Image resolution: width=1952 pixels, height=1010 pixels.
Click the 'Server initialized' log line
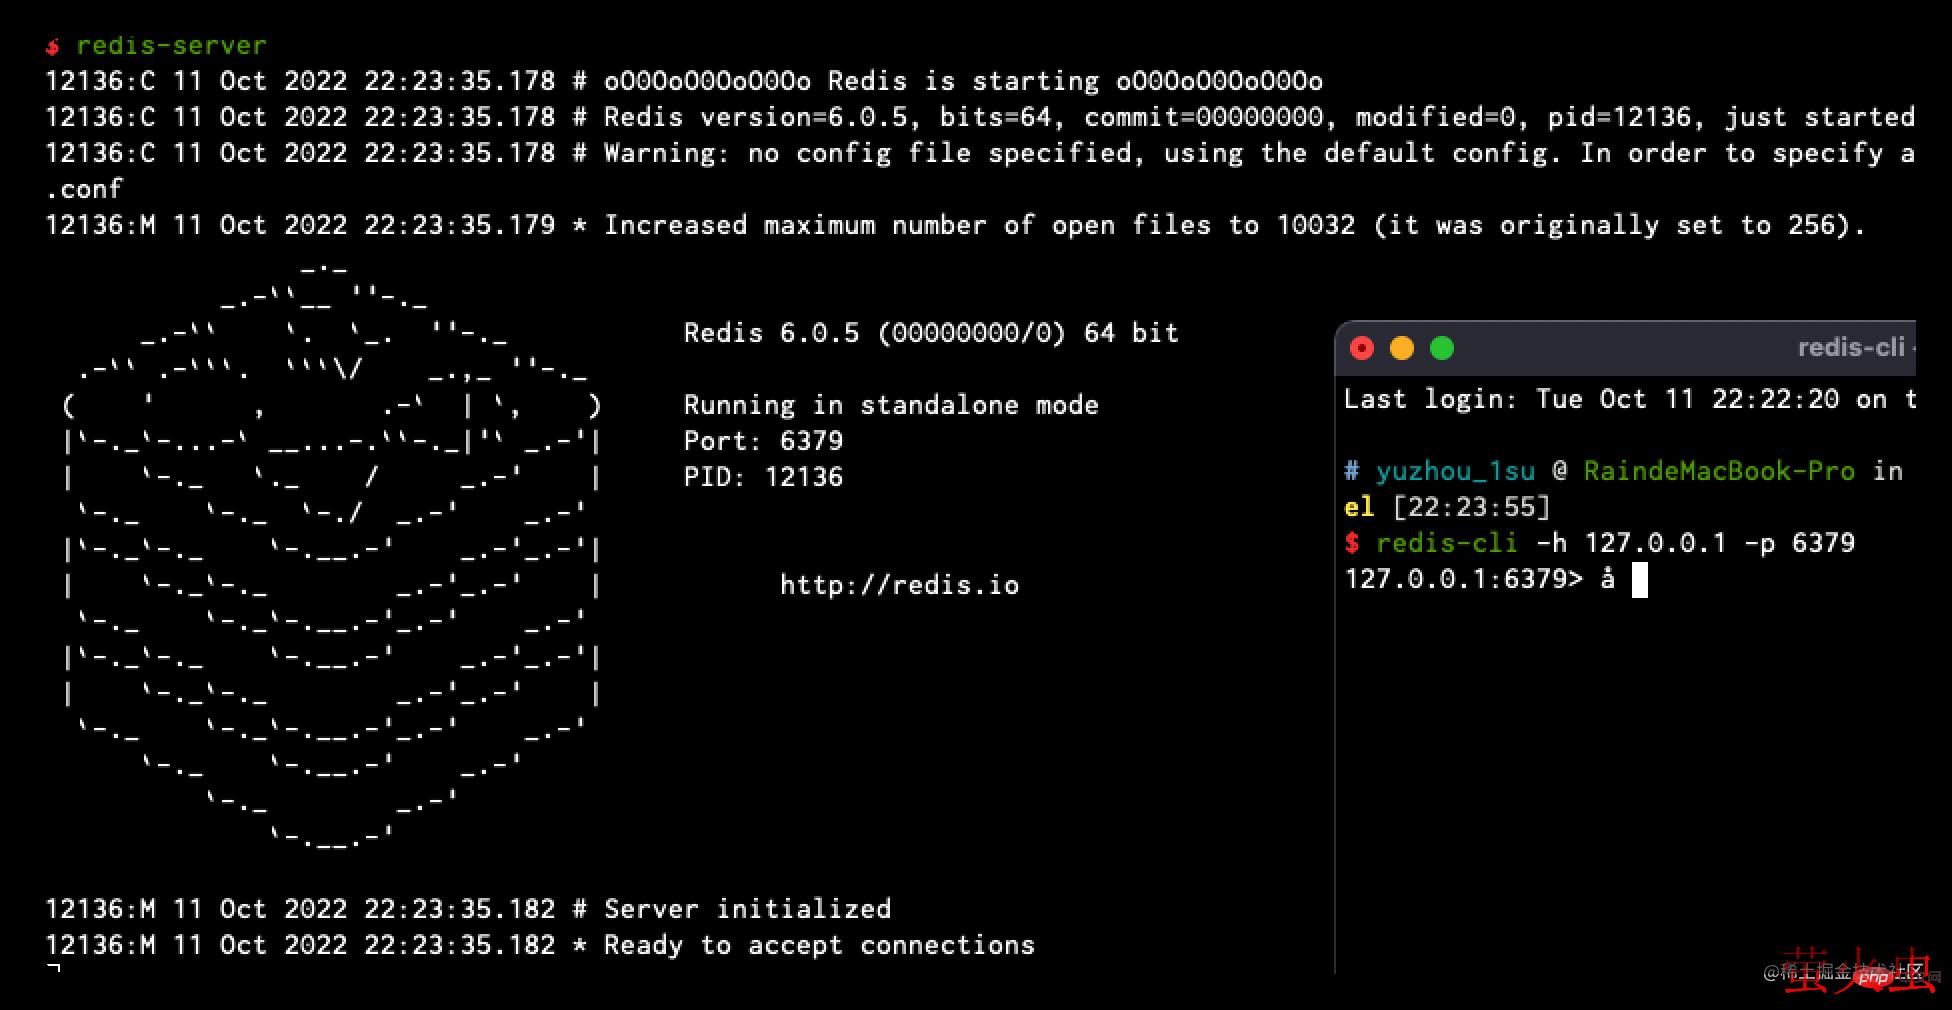coord(747,909)
